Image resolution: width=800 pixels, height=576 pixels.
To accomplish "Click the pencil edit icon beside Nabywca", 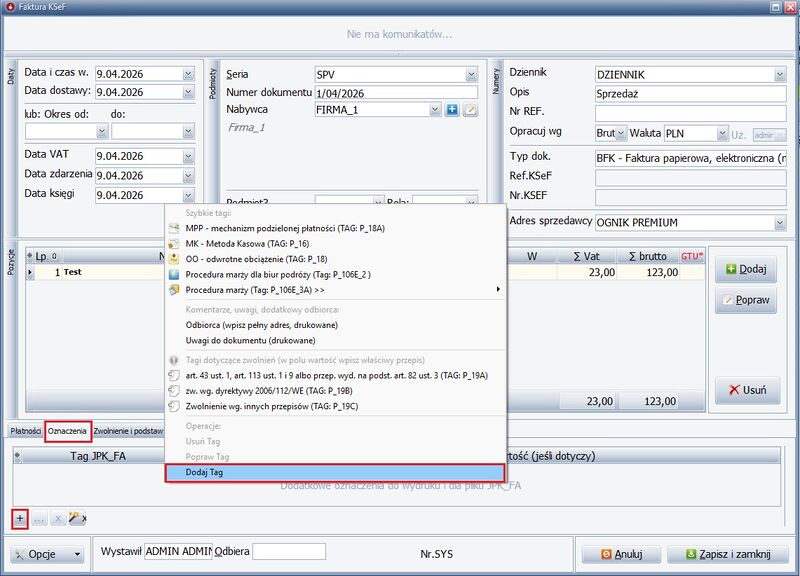I will click(x=470, y=109).
